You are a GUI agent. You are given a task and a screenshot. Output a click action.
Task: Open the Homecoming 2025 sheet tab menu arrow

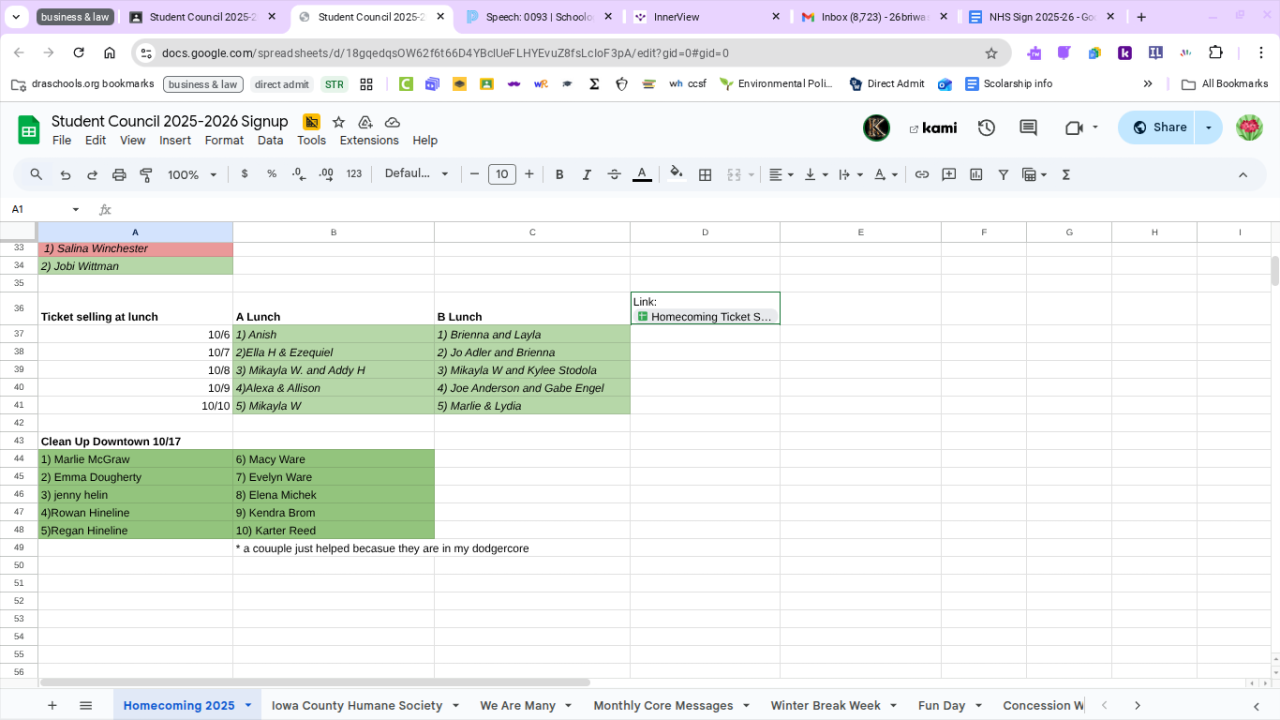(248, 706)
